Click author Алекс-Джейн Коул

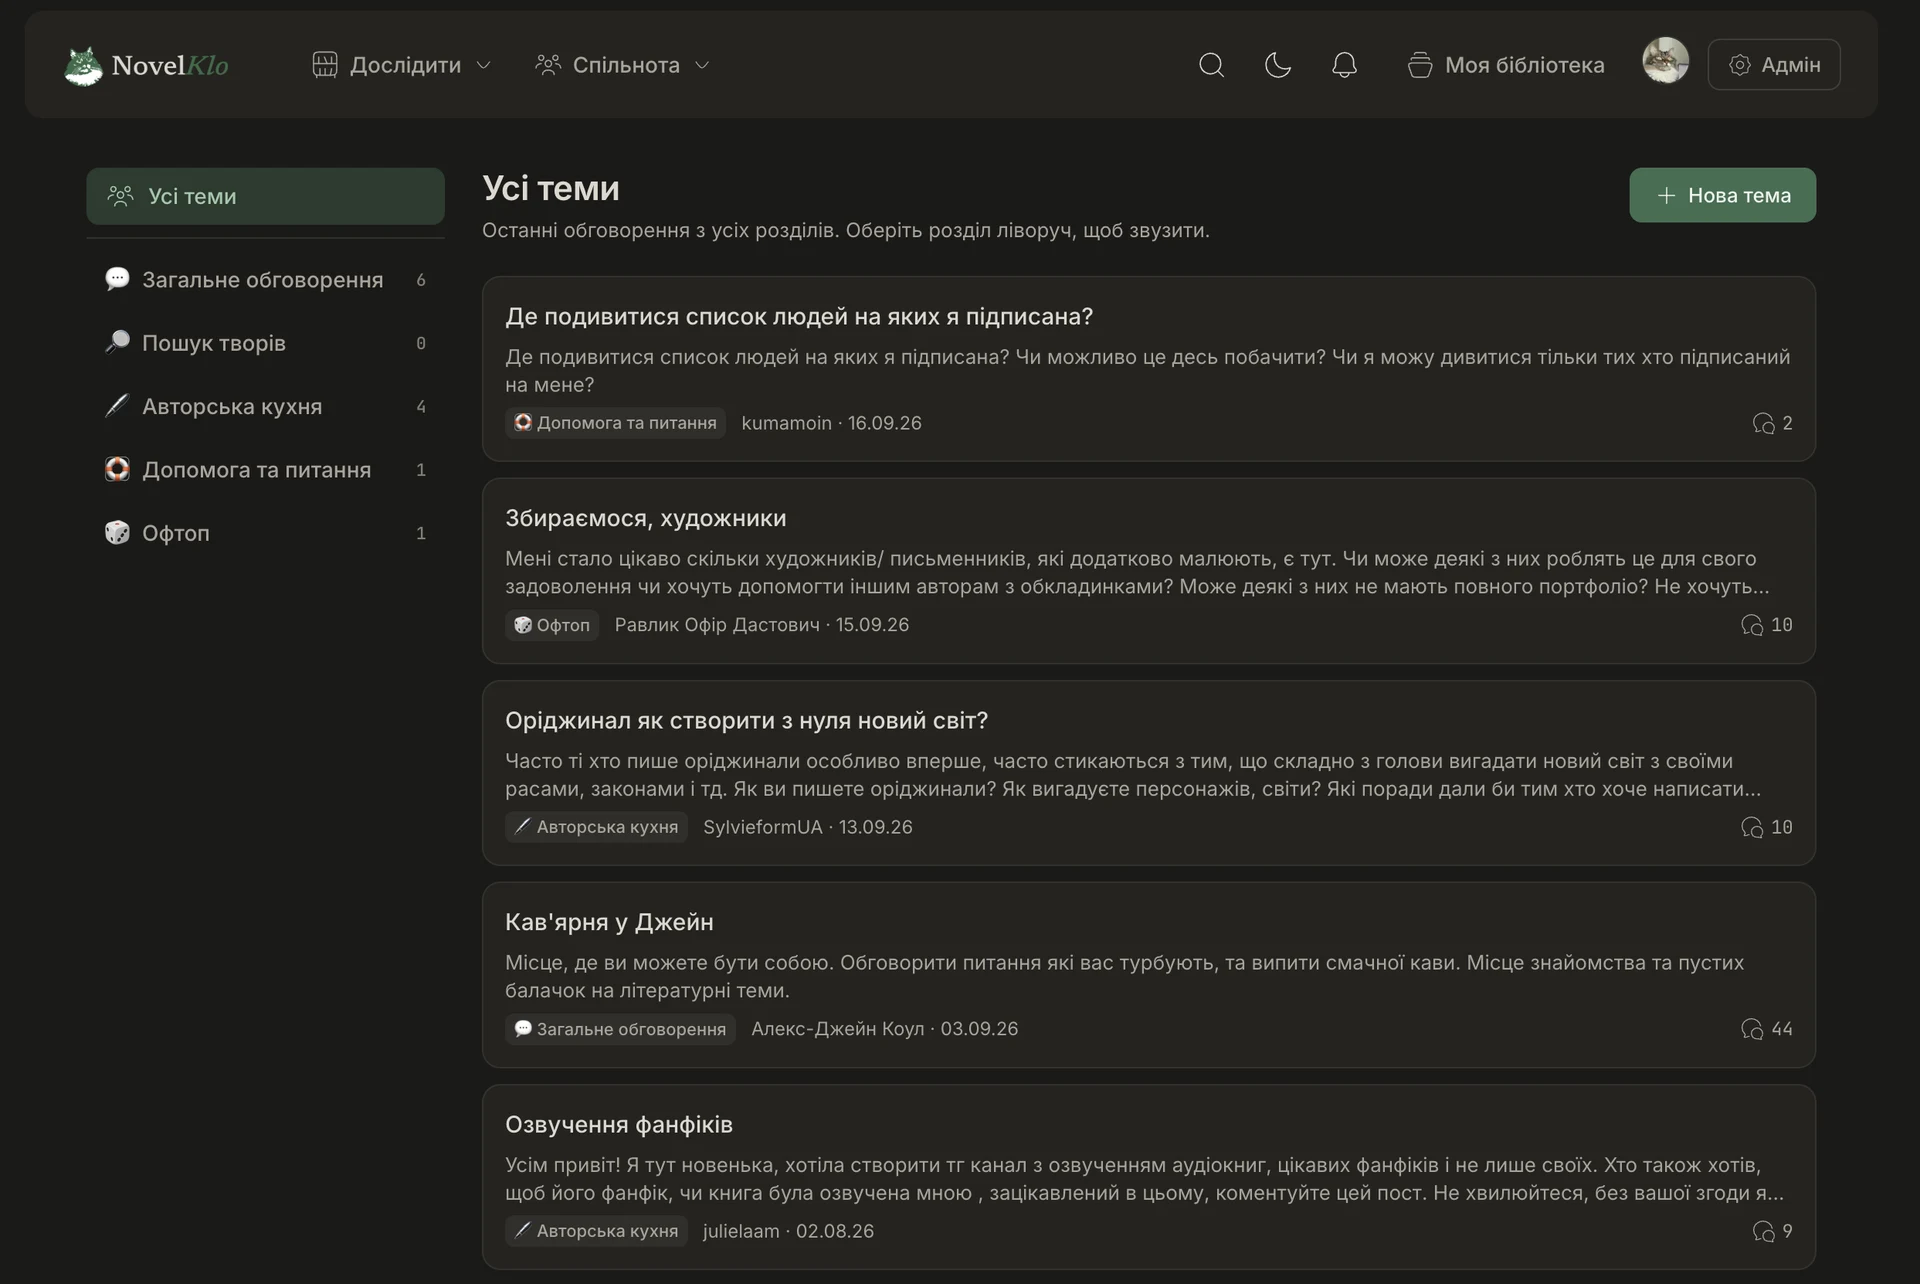click(x=837, y=1029)
